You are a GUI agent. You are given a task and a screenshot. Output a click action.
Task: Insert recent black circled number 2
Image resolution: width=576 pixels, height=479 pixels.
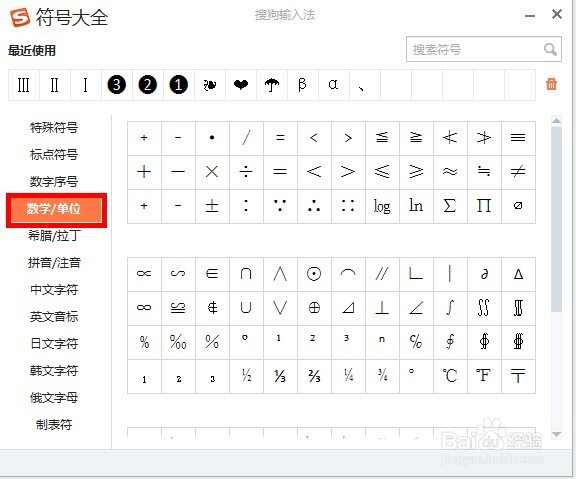pyautogui.click(x=148, y=85)
